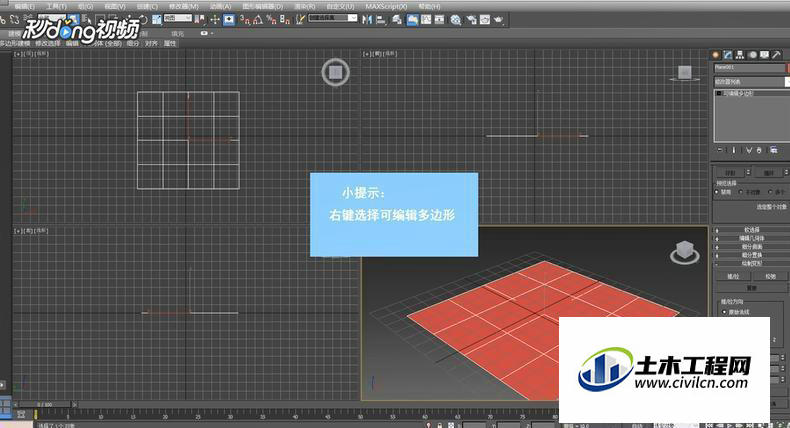790x428 pixels.
Task: Click the Mirror tool icon
Action: [367, 20]
